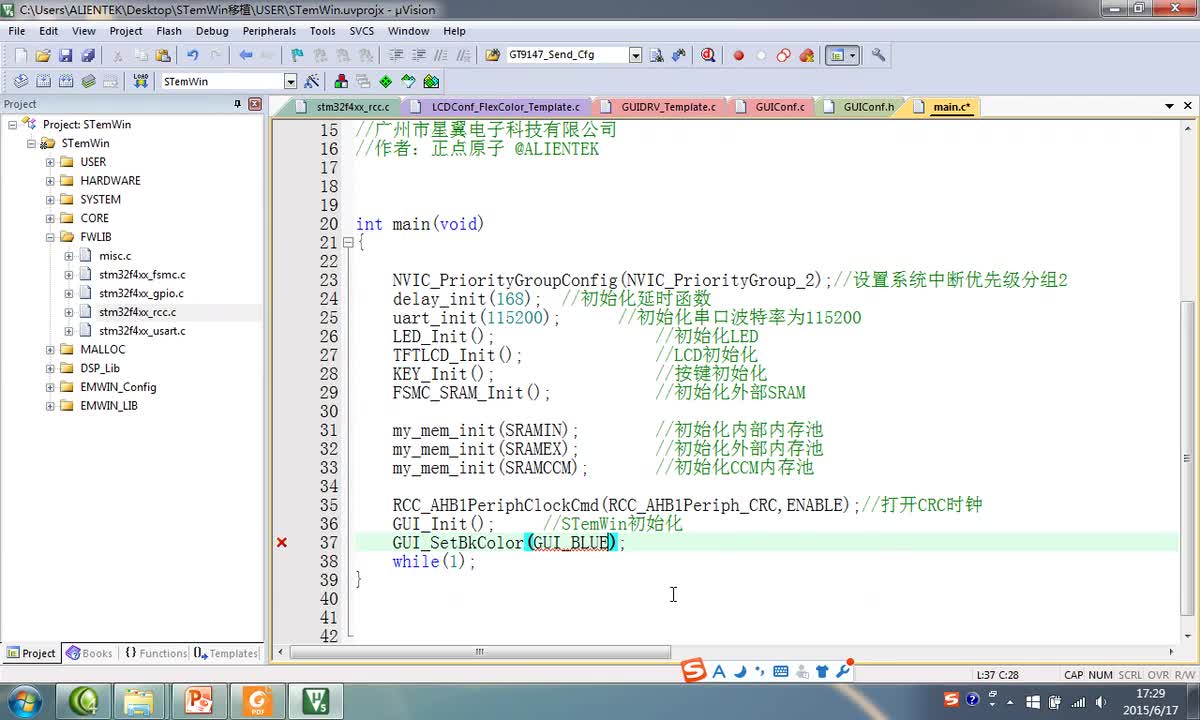
Task: Toggle Sogou Chinese/English mode A icon
Action: coord(719,672)
